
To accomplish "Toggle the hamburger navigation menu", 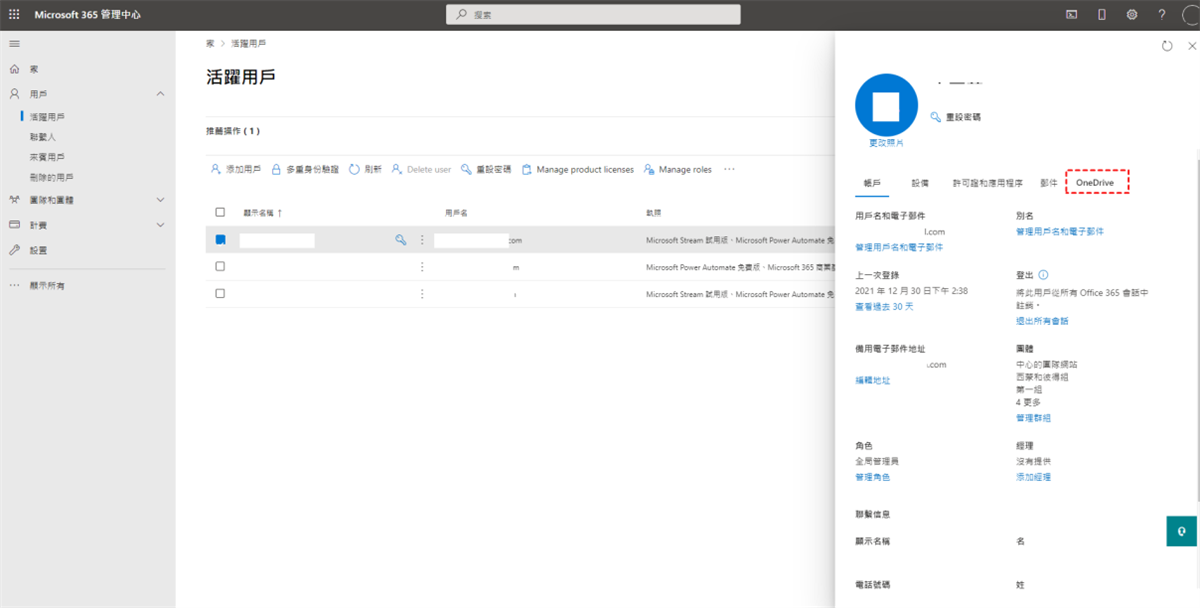I will point(14,44).
